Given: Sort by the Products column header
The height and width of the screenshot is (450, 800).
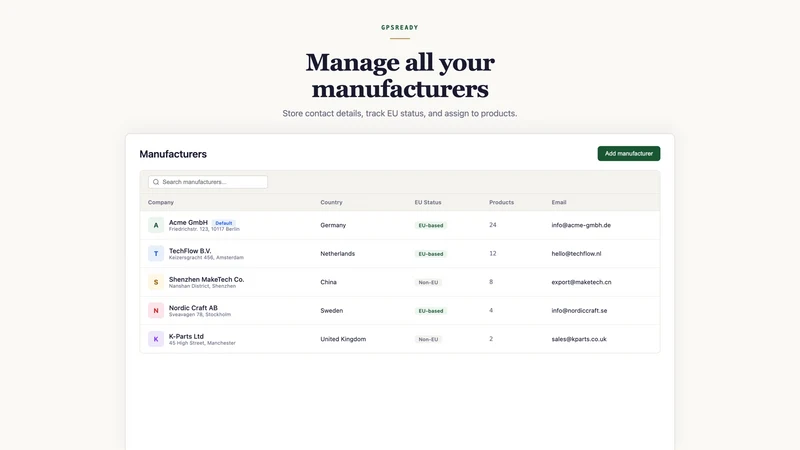Looking at the screenshot, I should click(x=502, y=202).
